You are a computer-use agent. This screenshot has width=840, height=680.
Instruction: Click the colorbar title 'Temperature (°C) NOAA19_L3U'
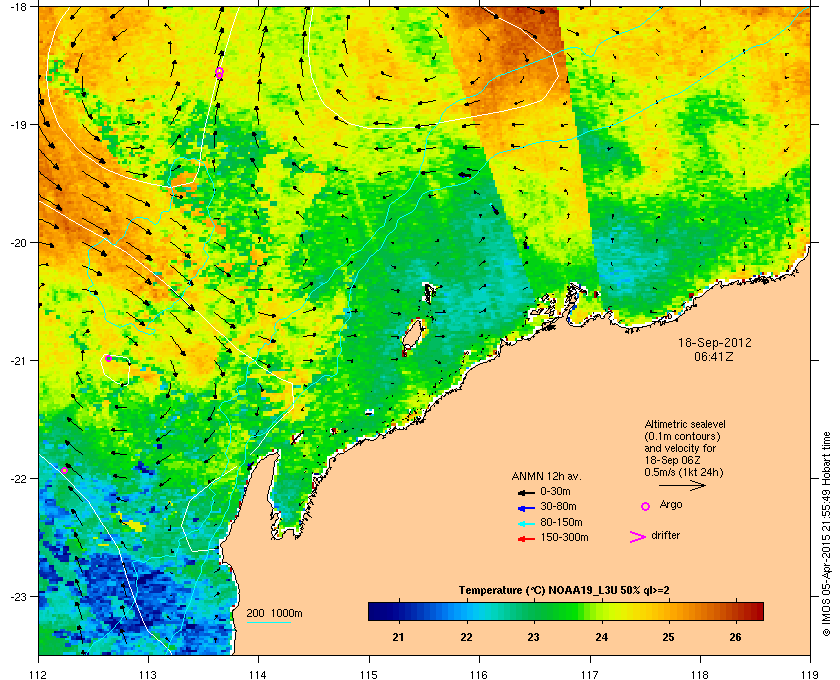click(x=538, y=590)
